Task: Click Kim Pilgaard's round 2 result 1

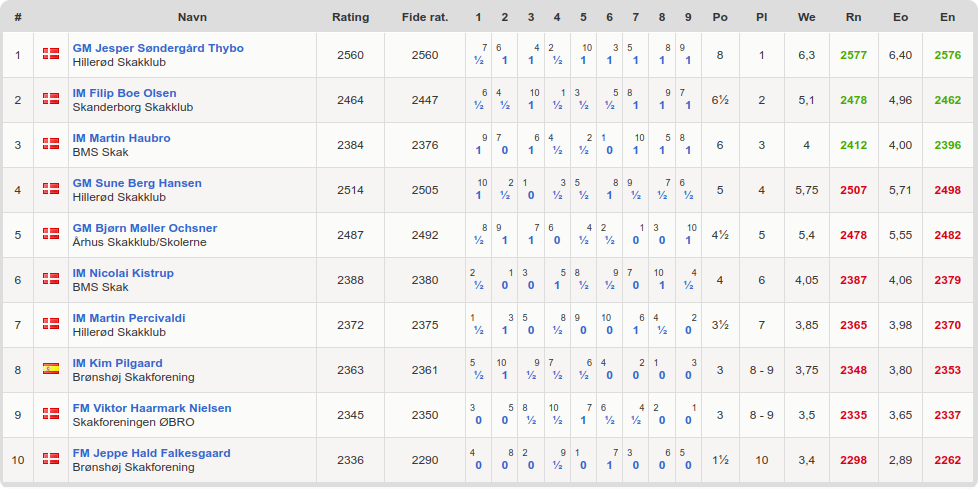Action: [505, 375]
